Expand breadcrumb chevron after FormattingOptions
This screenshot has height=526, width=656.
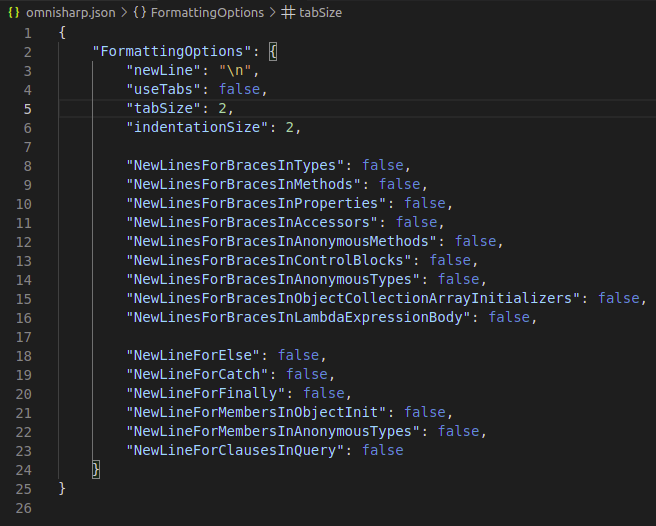coord(272,13)
